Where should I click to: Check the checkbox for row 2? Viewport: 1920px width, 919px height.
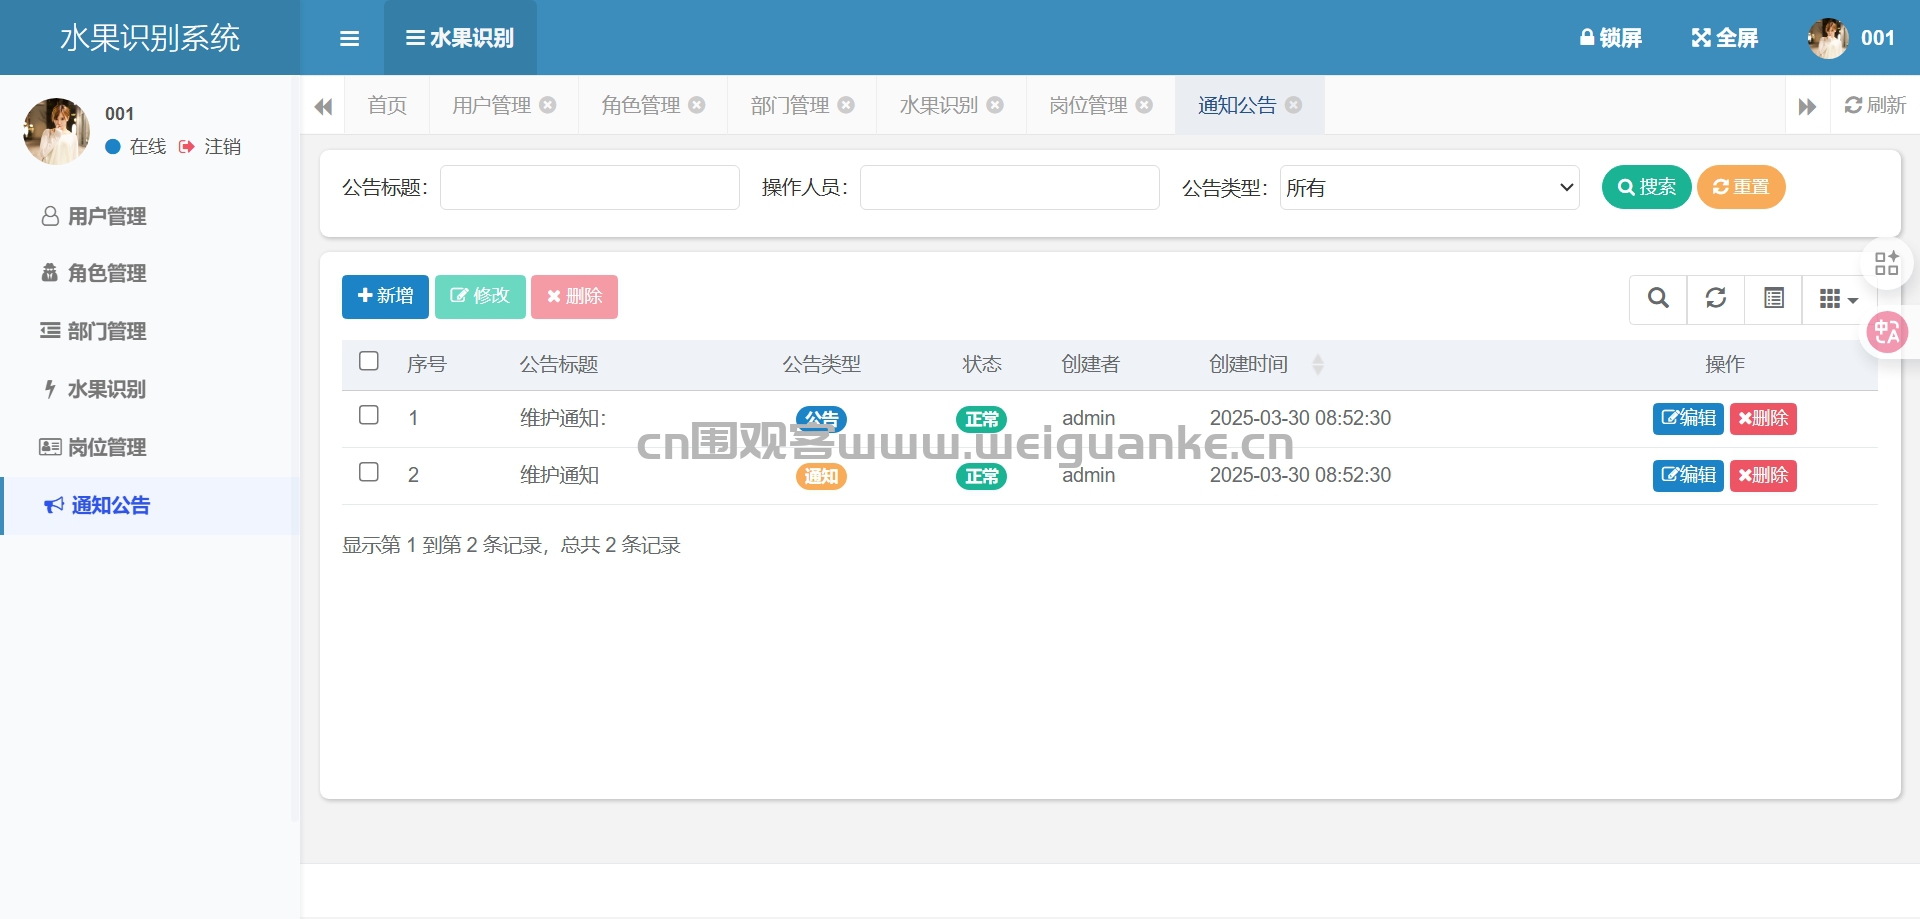[369, 472]
